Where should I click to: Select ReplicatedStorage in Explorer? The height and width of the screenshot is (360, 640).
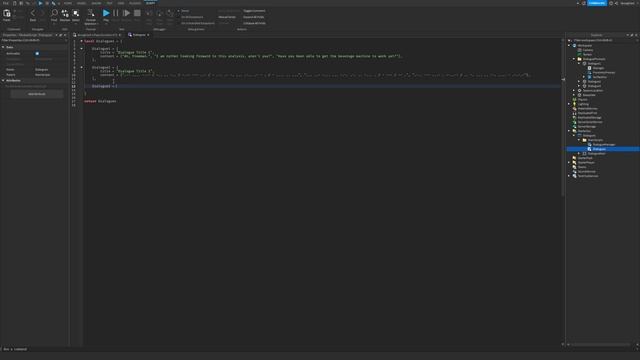point(589,118)
